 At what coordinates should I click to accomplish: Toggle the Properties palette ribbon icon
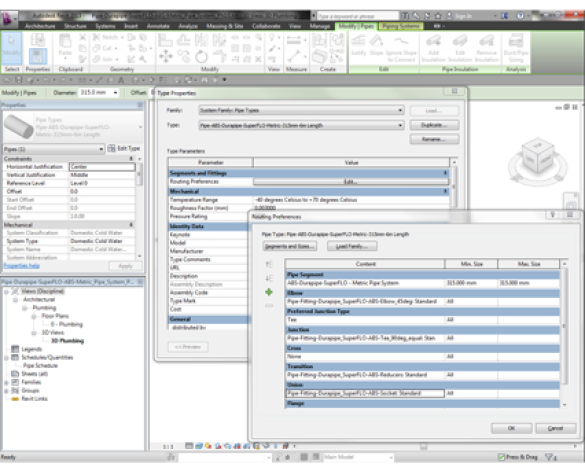tap(38, 57)
